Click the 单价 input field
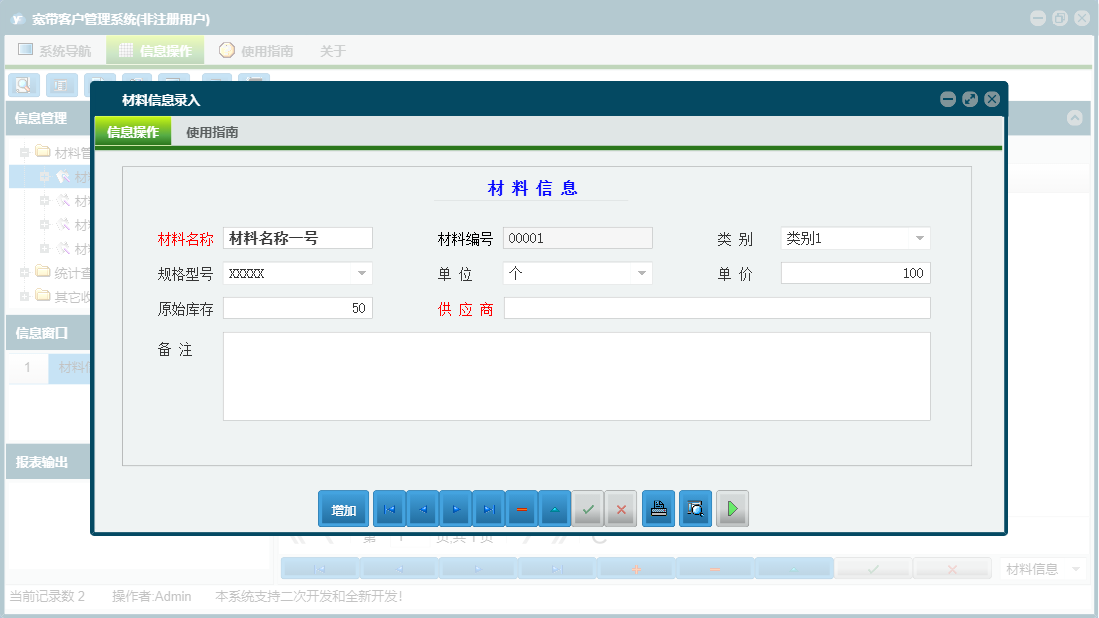 click(x=855, y=273)
